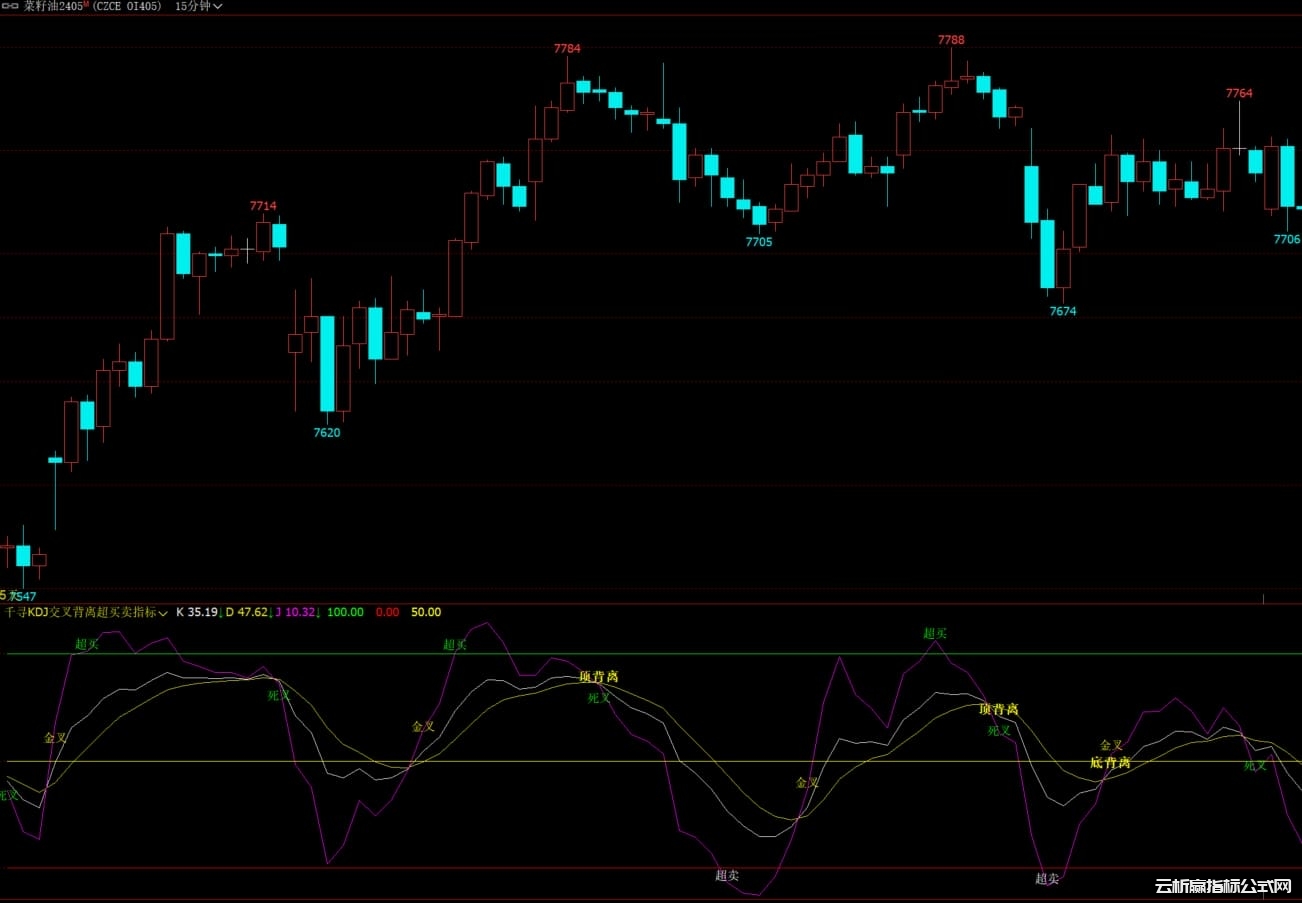Open the 云析赢指标公式网 watermark link
The height and width of the screenshot is (903, 1302).
tap(1224, 886)
